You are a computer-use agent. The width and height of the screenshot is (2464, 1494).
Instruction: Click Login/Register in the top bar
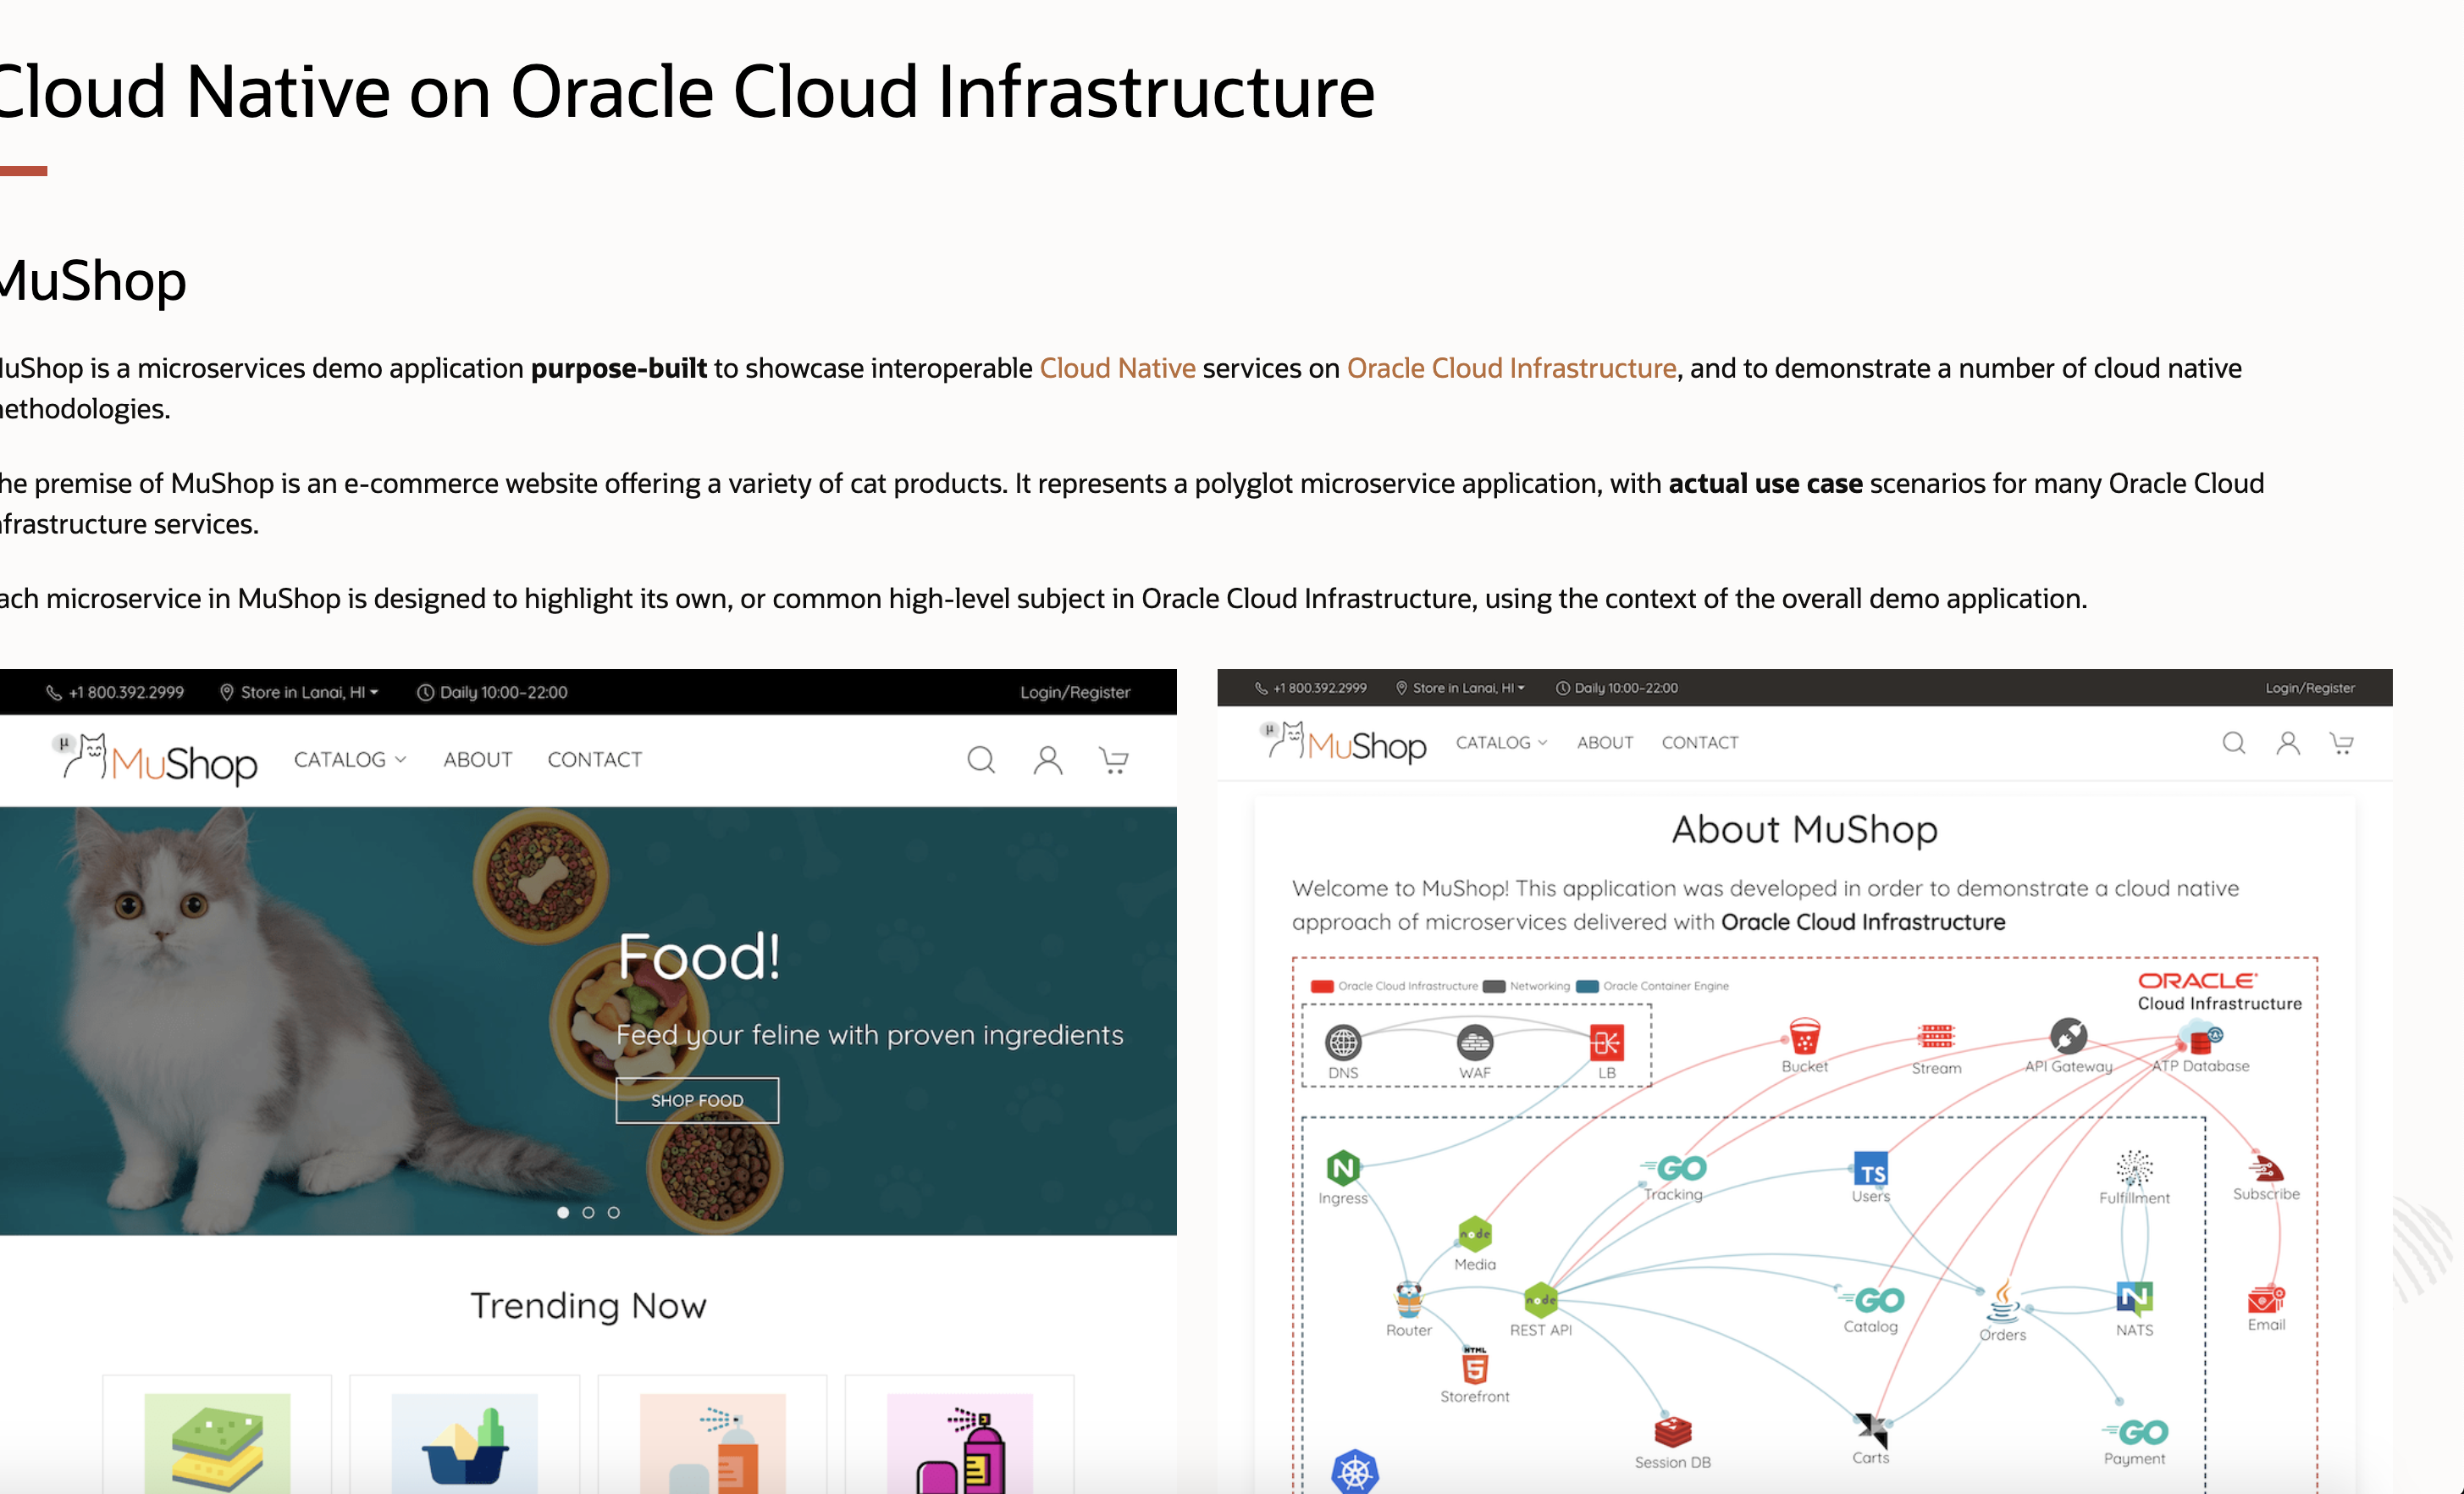(1075, 691)
